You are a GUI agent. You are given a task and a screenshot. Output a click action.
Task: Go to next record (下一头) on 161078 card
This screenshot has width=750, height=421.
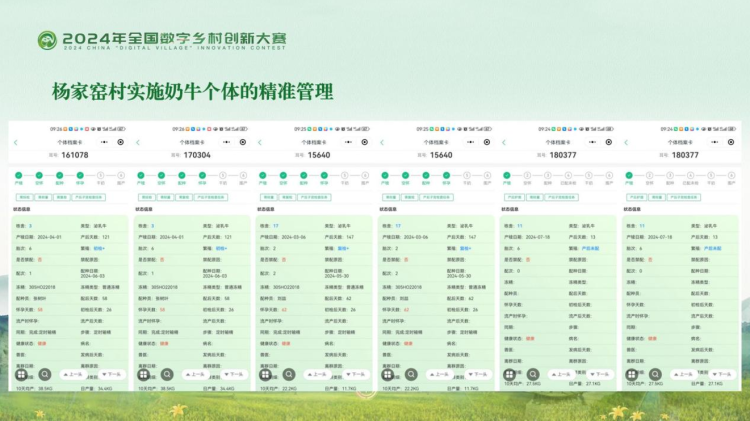[x=110, y=374]
